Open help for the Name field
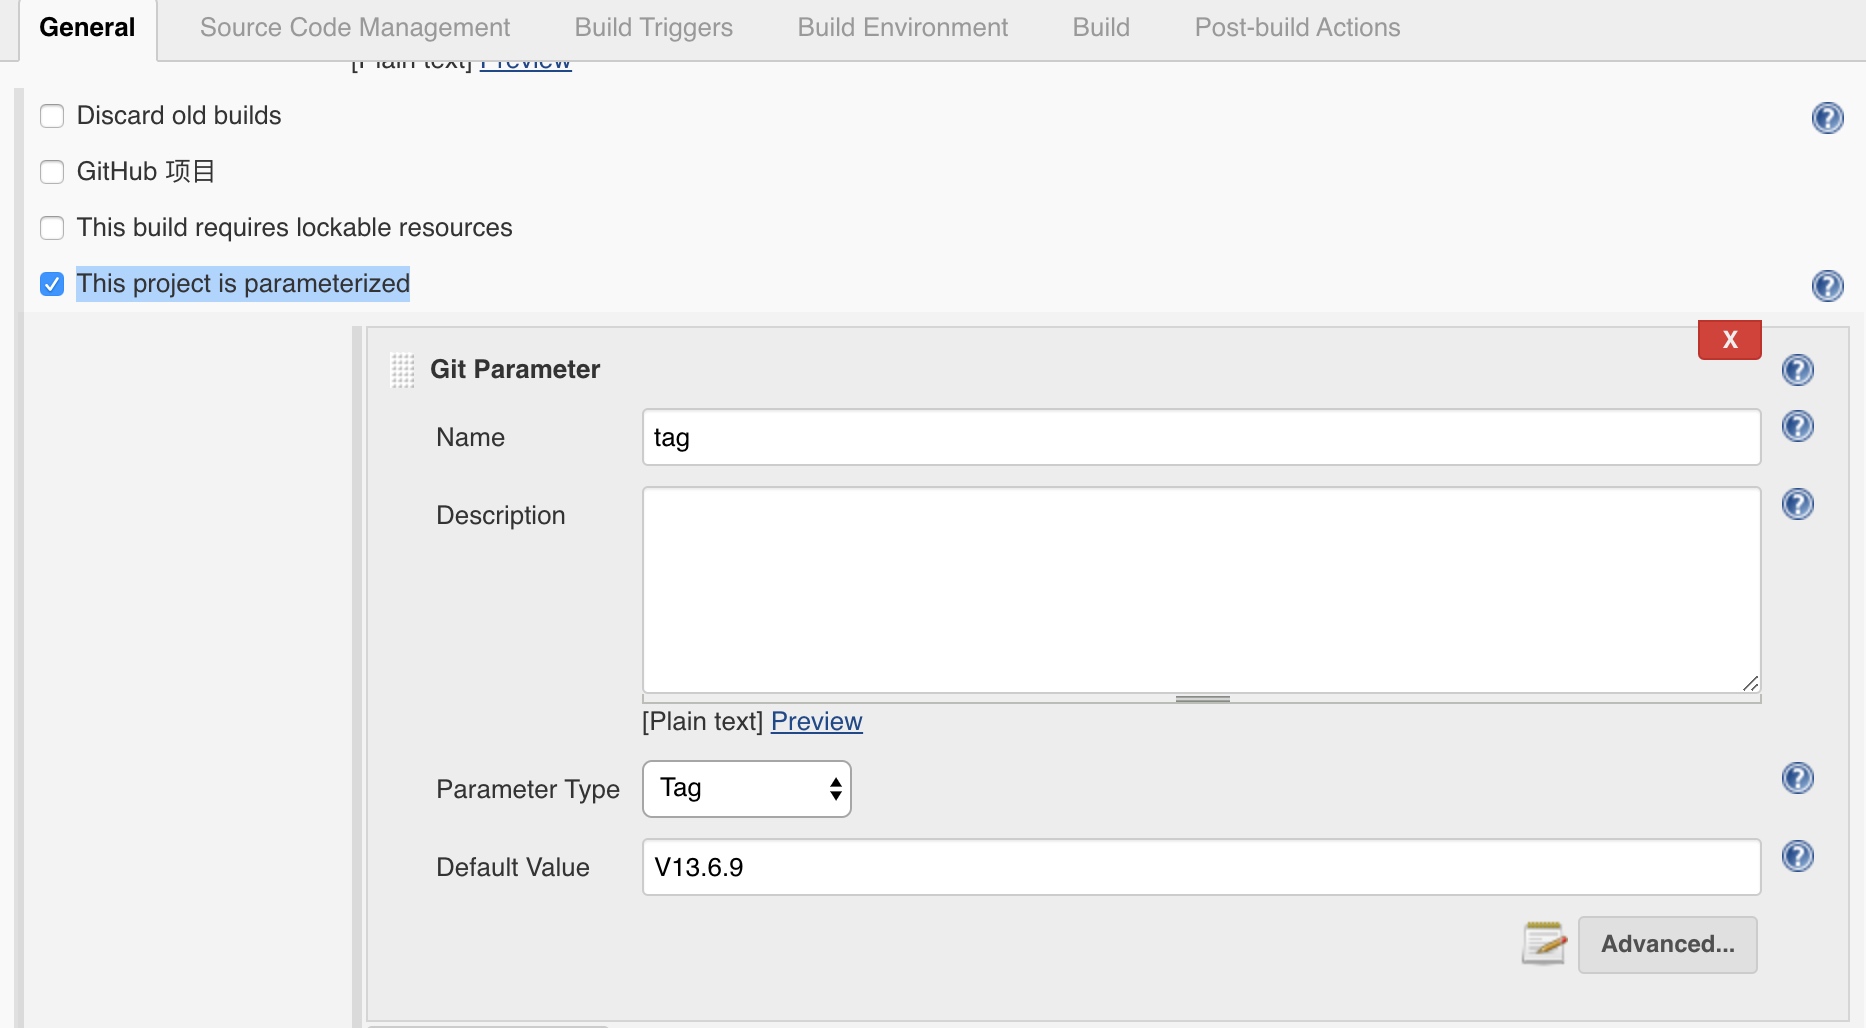The width and height of the screenshot is (1866, 1028). [x=1797, y=427]
